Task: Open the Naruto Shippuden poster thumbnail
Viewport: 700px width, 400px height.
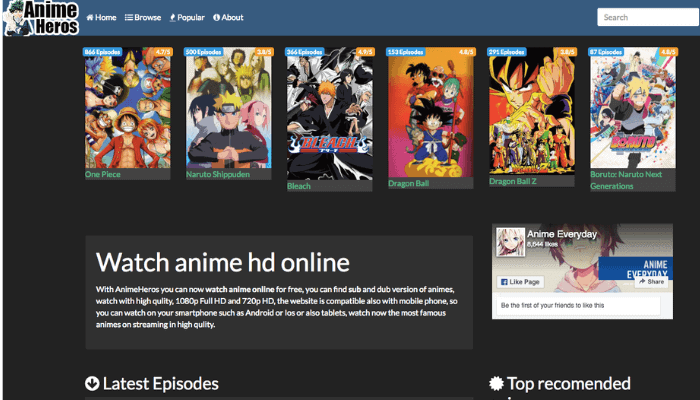Action: coord(229,108)
